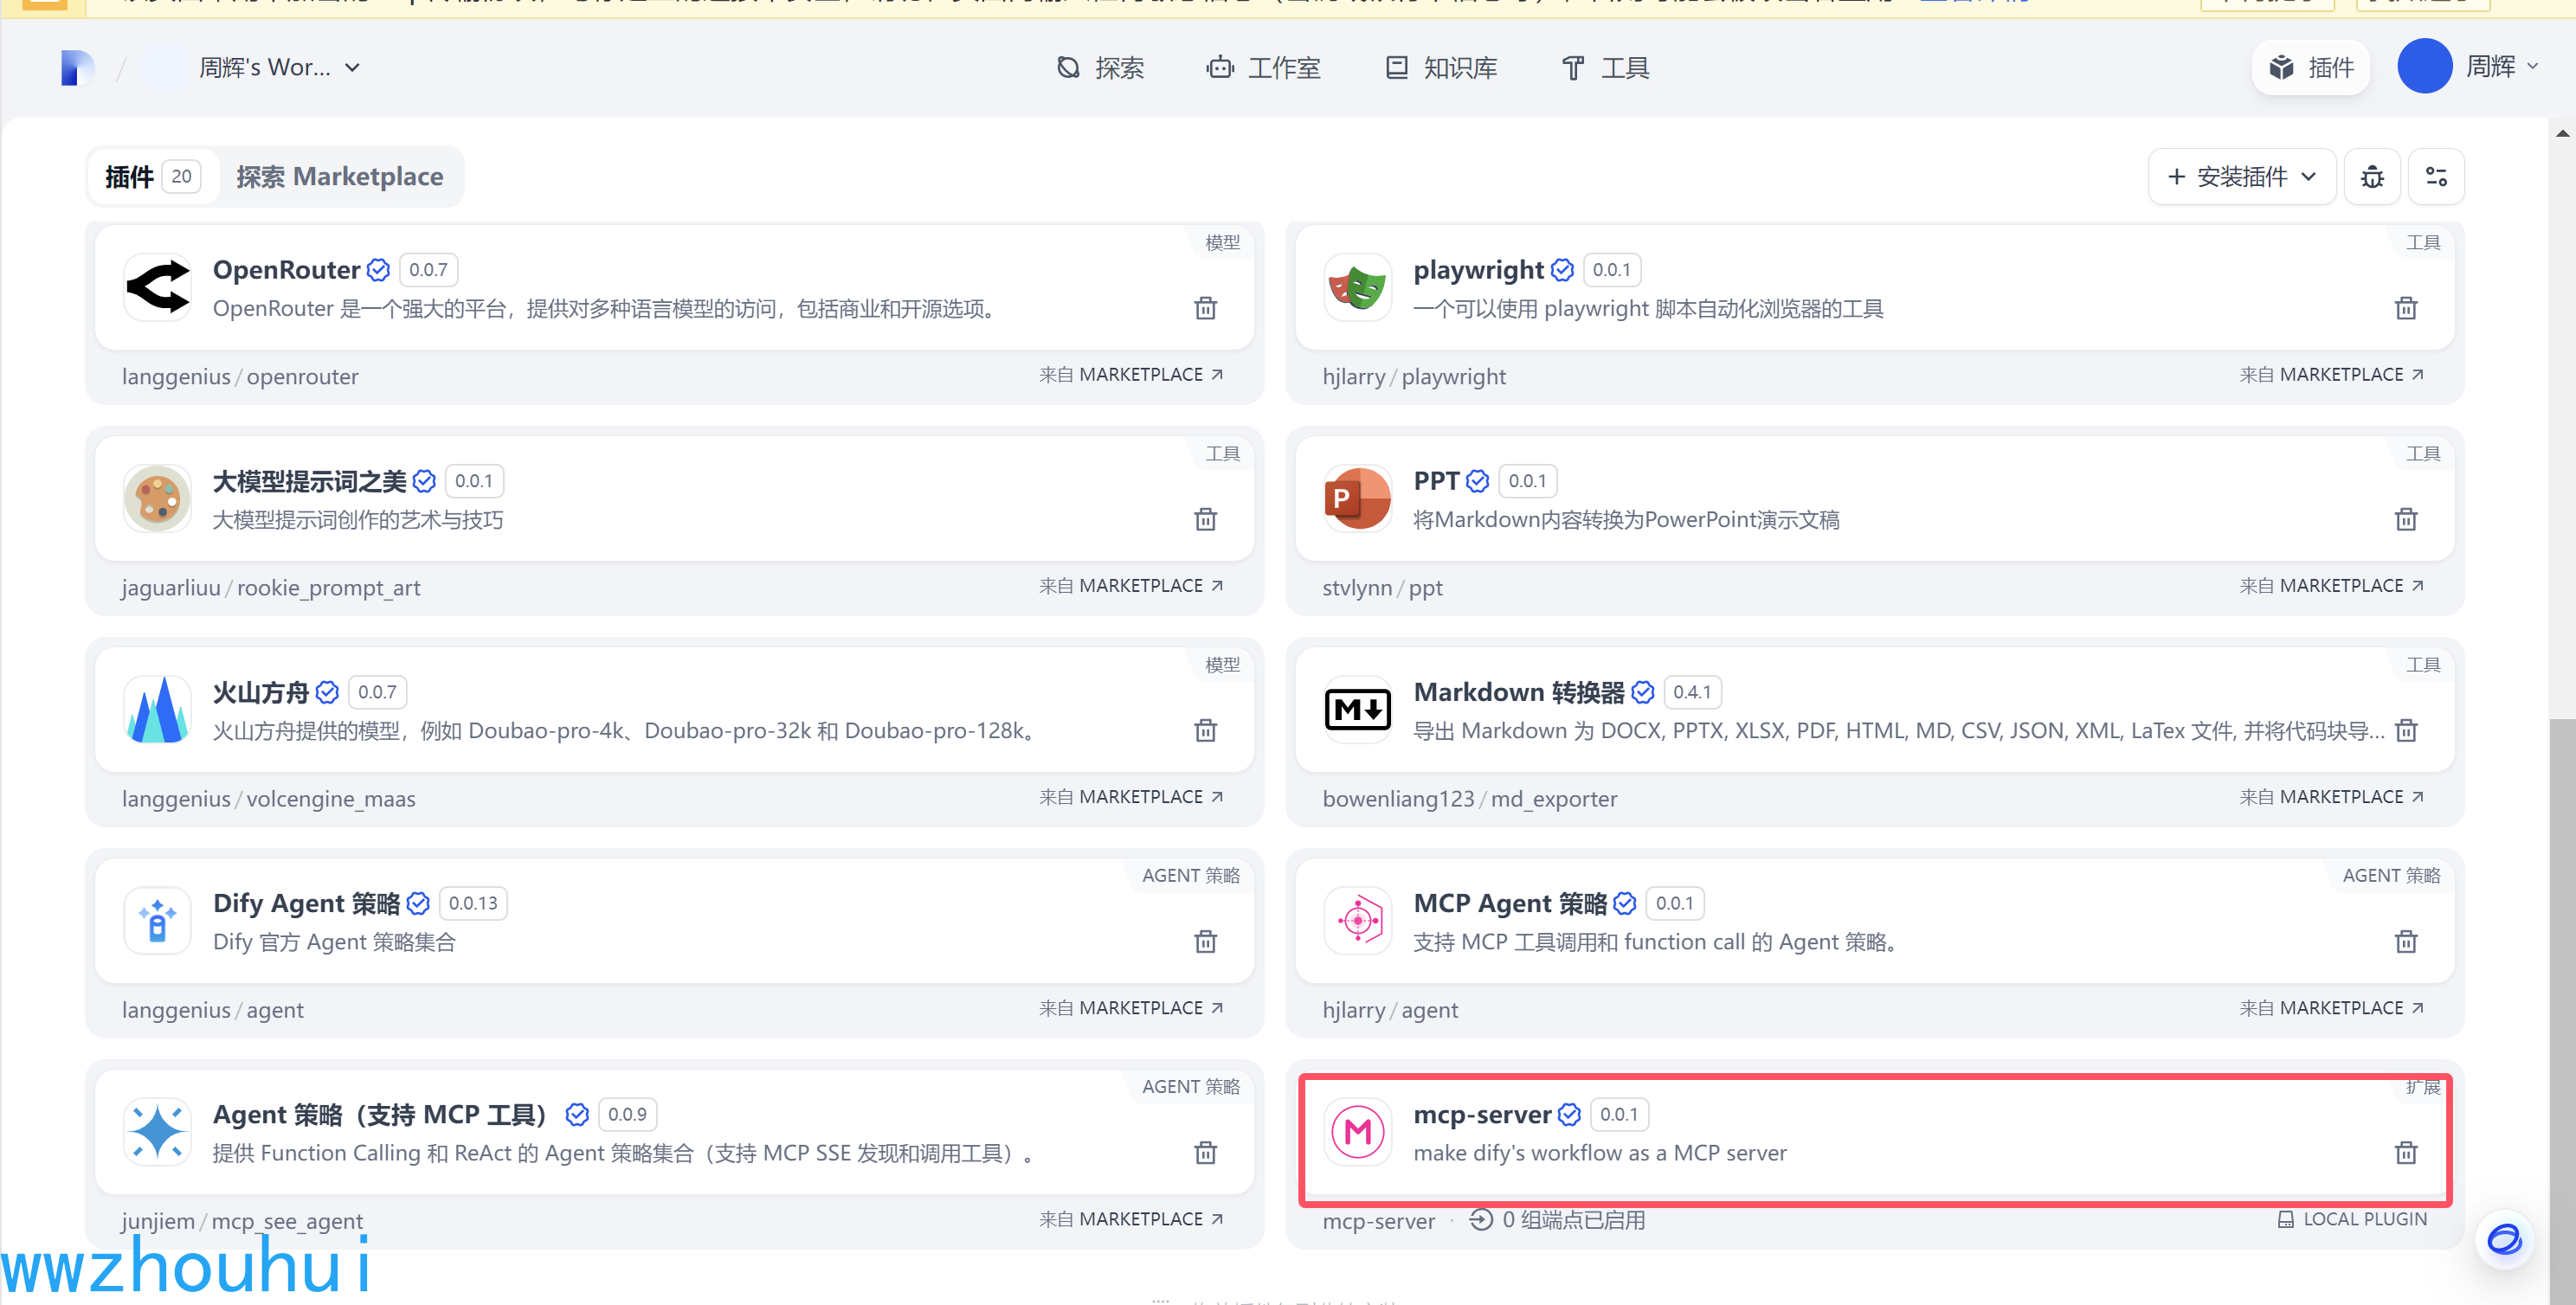Remove the mcp-server plugin via trash icon
The image size is (2576, 1305).
[2406, 1153]
